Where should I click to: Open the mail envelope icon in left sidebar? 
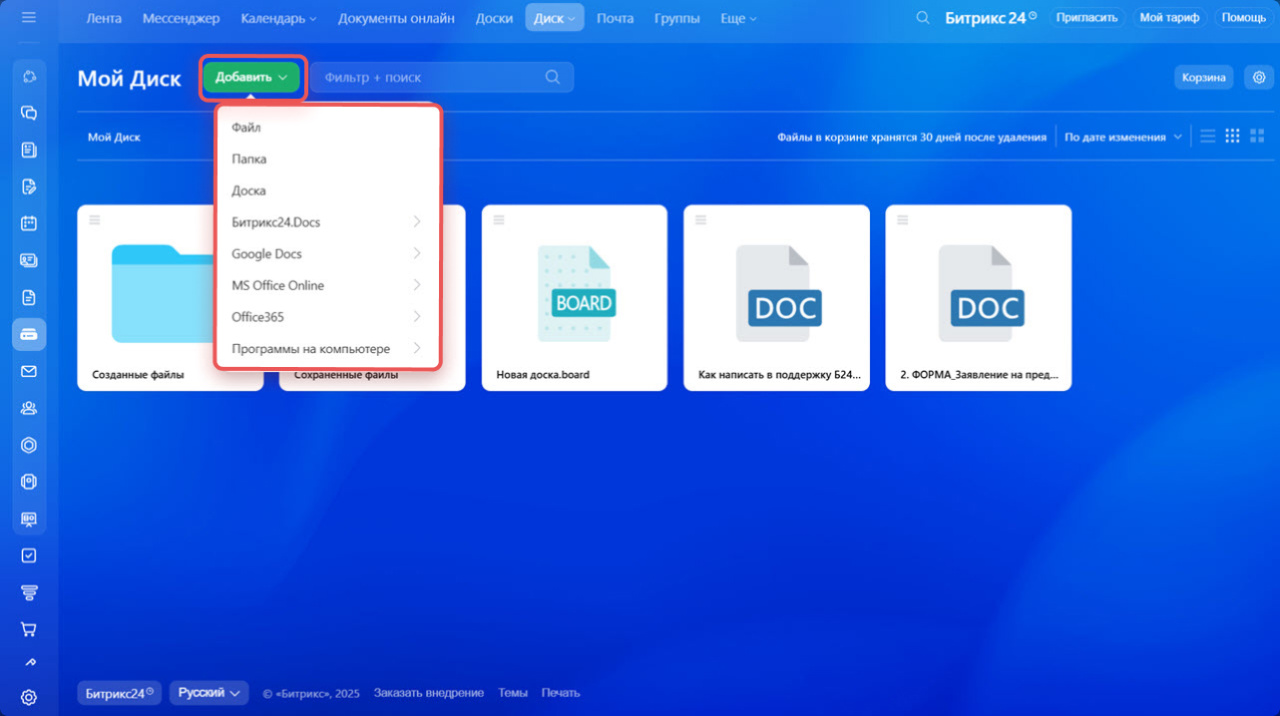29,371
